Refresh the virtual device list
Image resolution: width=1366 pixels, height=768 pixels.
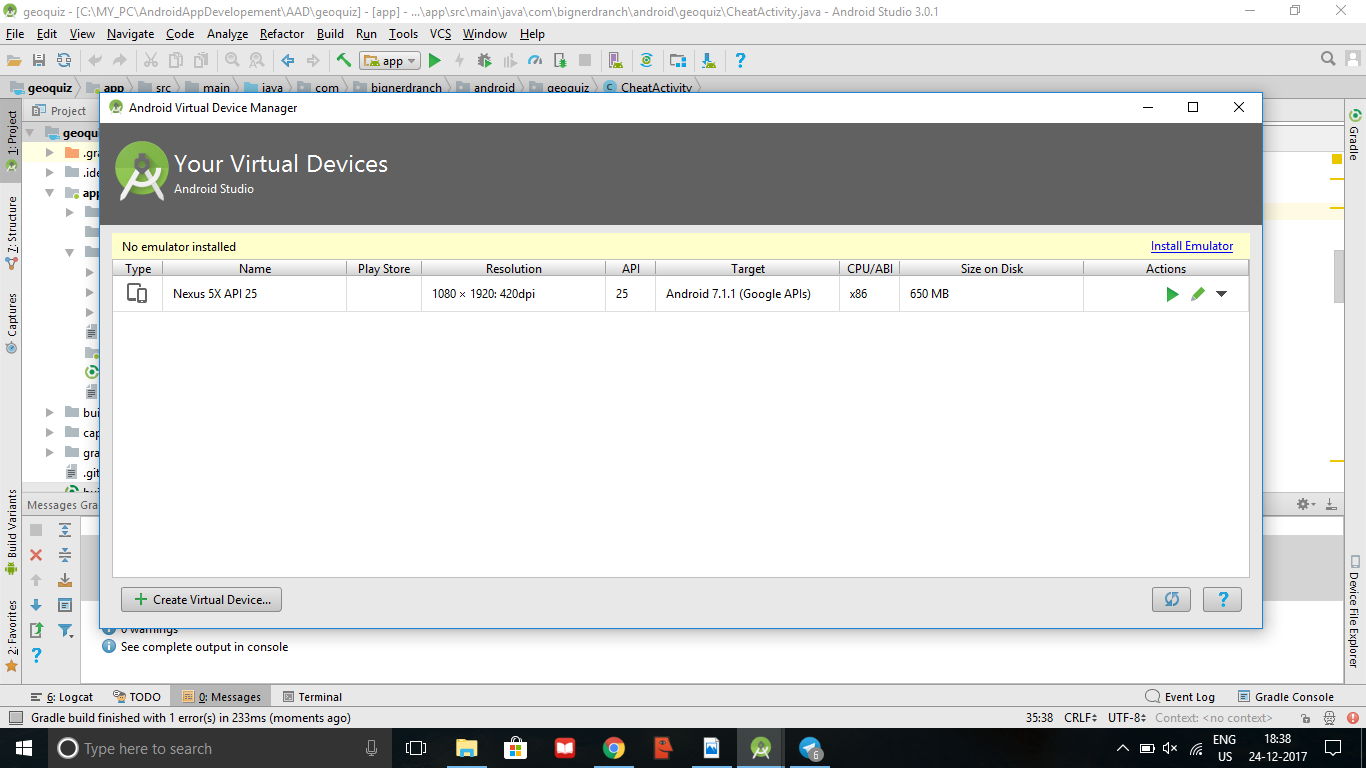1171,599
